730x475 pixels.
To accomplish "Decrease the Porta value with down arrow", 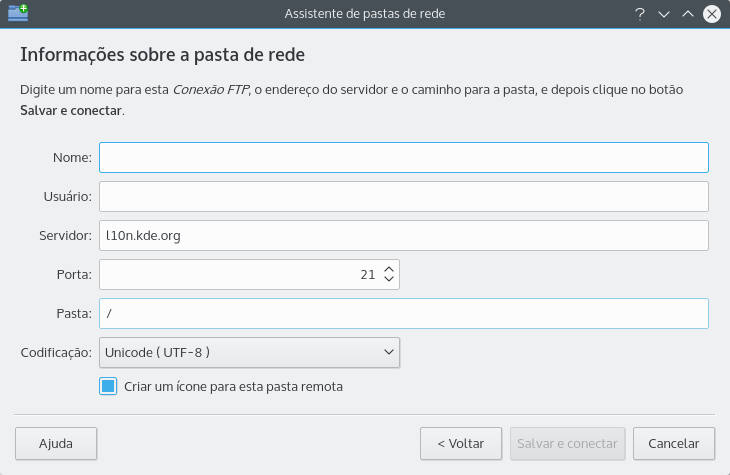I will click(389, 279).
